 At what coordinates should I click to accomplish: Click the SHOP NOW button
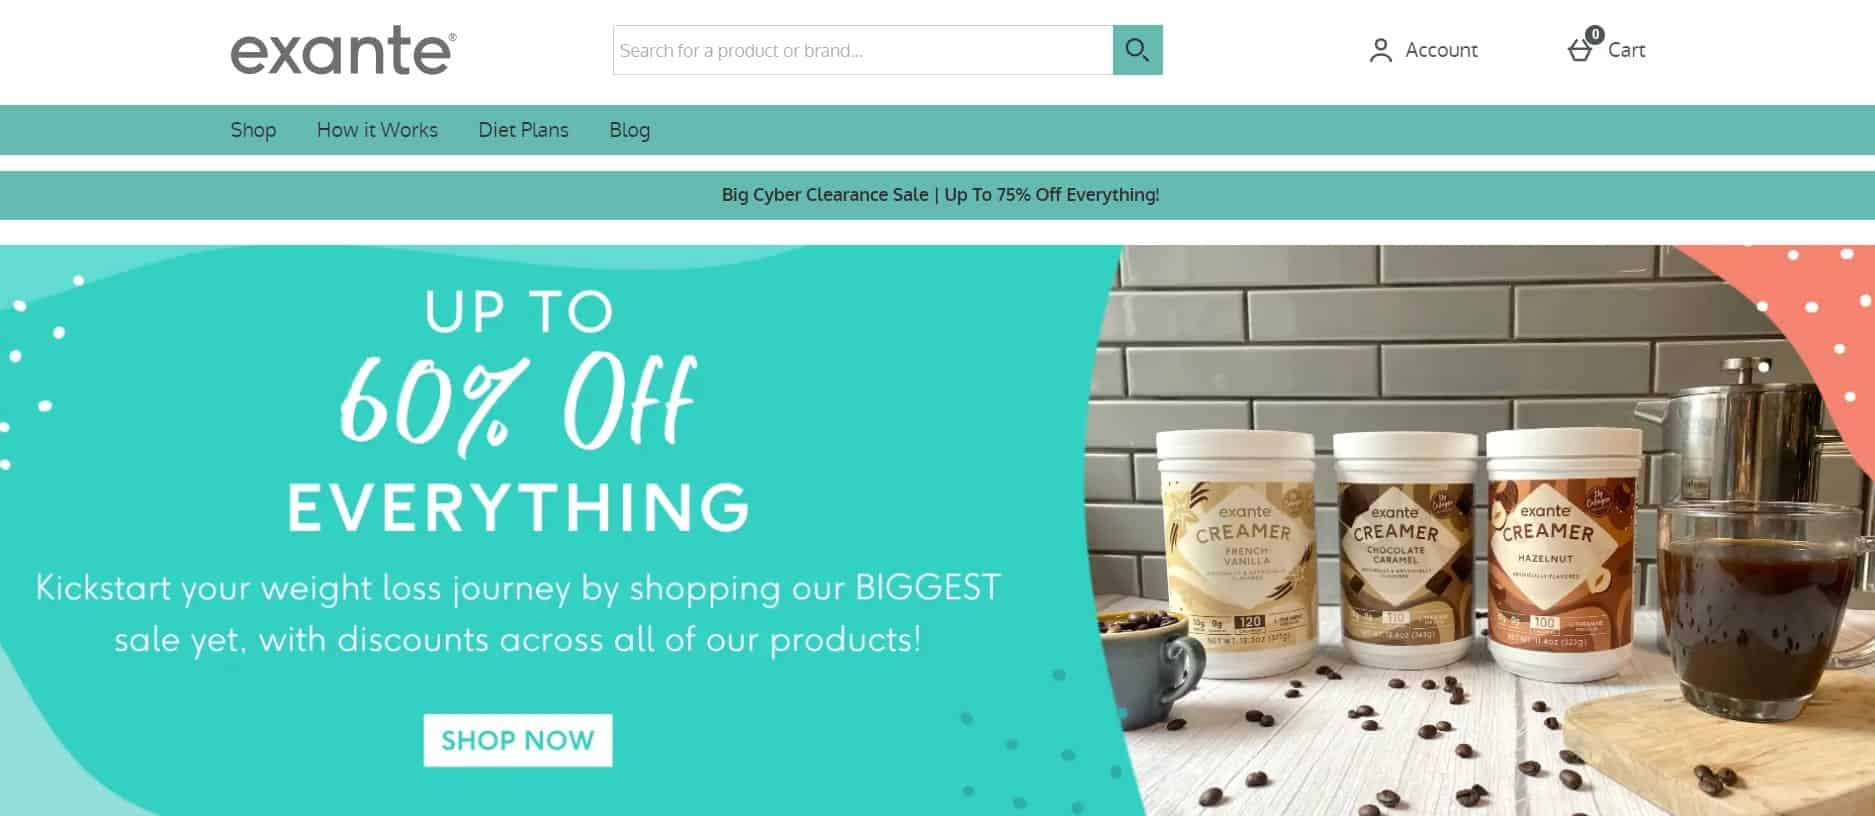tap(517, 740)
